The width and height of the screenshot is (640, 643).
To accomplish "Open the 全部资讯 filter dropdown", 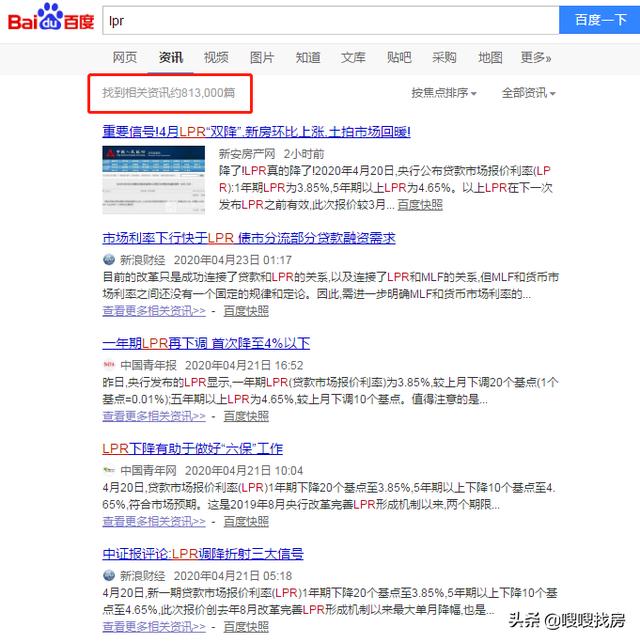I will tap(528, 93).
